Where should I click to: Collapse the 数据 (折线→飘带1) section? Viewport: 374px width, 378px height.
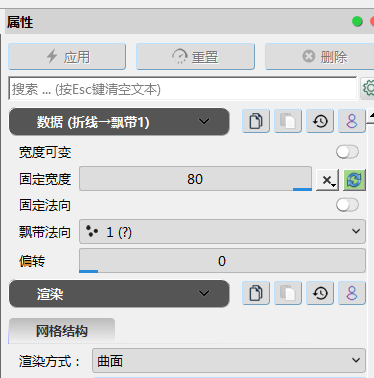[119, 122]
